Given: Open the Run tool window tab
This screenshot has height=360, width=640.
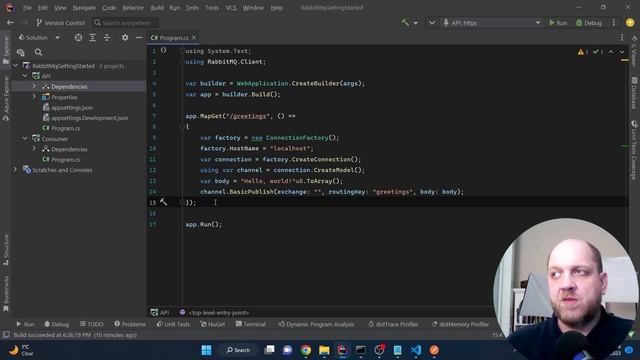Looking at the screenshot, I should pos(25,324).
